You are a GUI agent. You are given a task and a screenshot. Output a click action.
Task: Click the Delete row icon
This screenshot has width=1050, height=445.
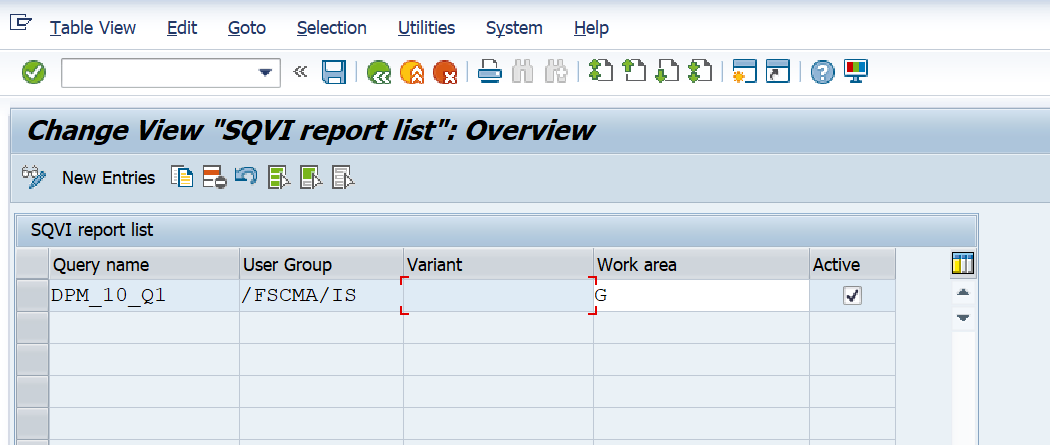click(214, 177)
